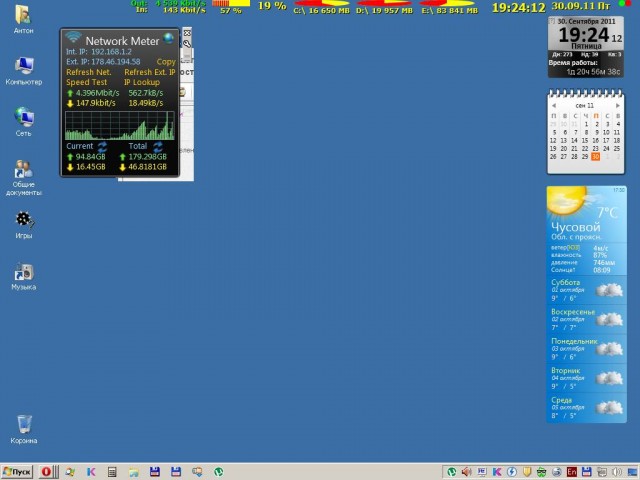The height and width of the screenshot is (480, 640).
Task: Click the globe icon in Network Meter
Action: point(169,39)
